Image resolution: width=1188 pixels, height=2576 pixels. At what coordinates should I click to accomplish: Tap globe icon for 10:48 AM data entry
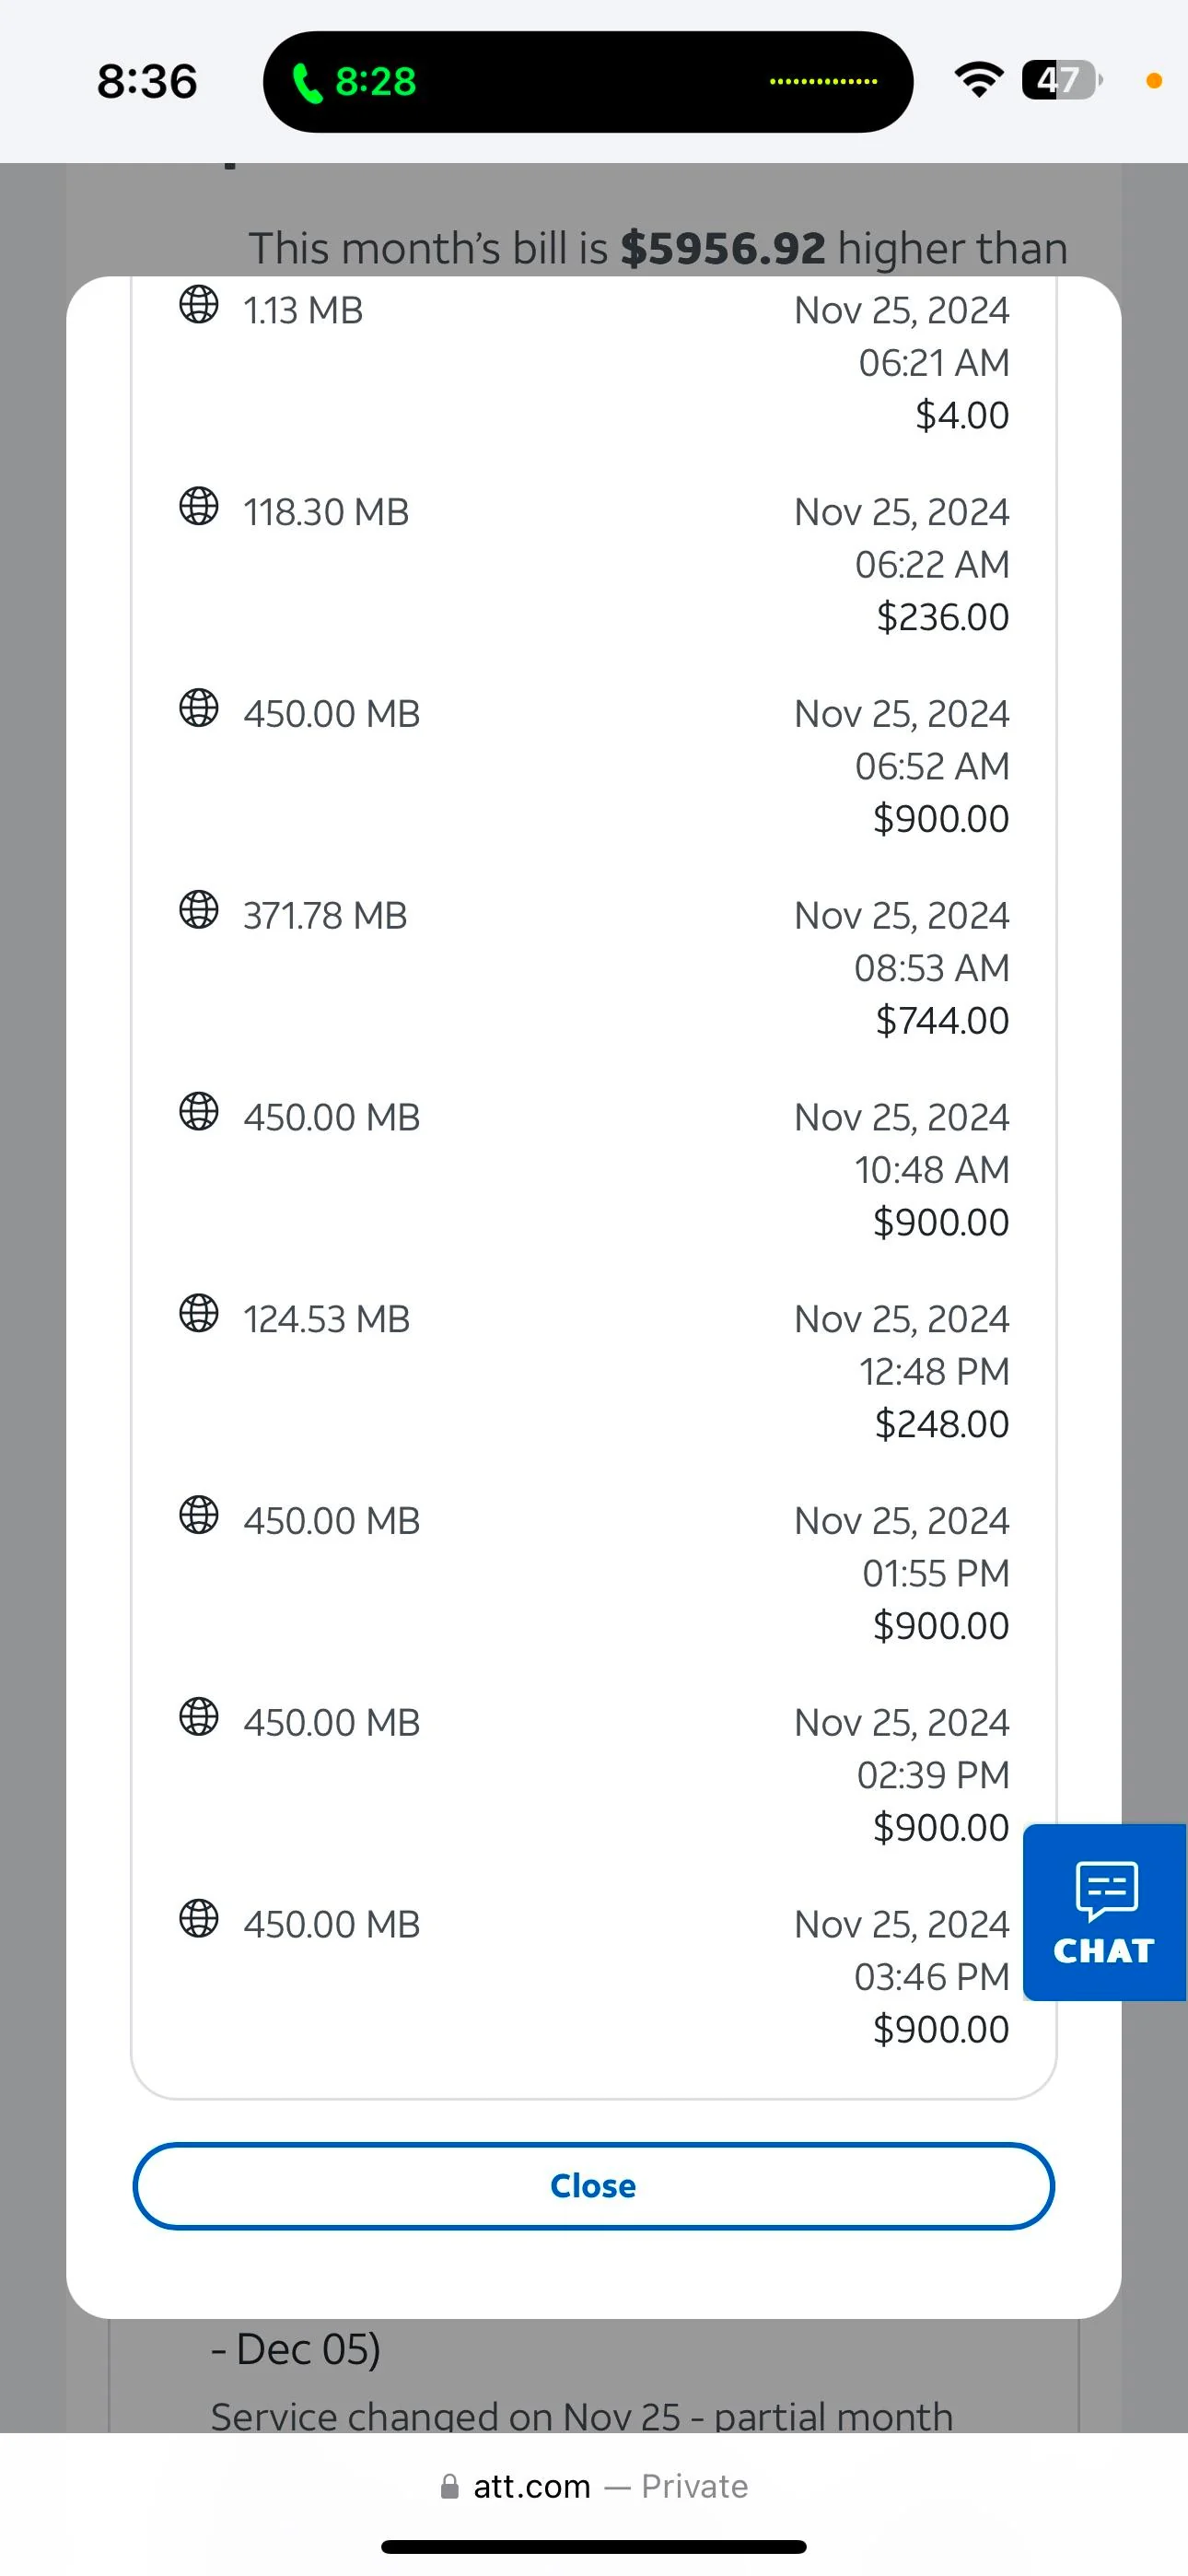[199, 1111]
